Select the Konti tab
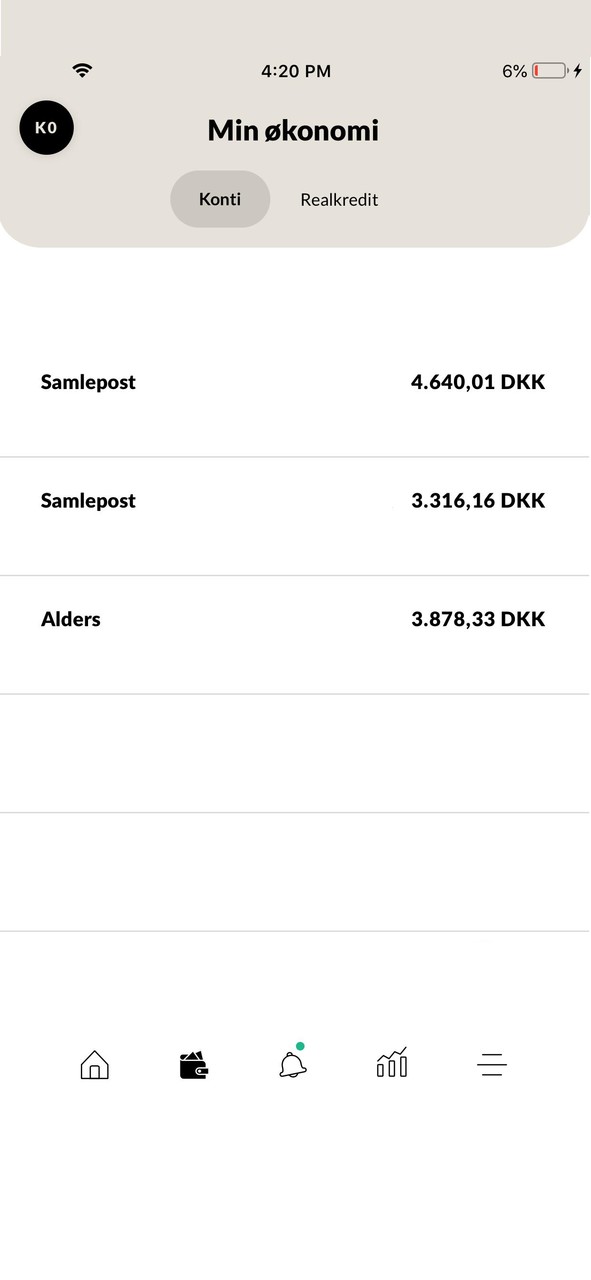The image size is (591, 1280). [x=219, y=199]
